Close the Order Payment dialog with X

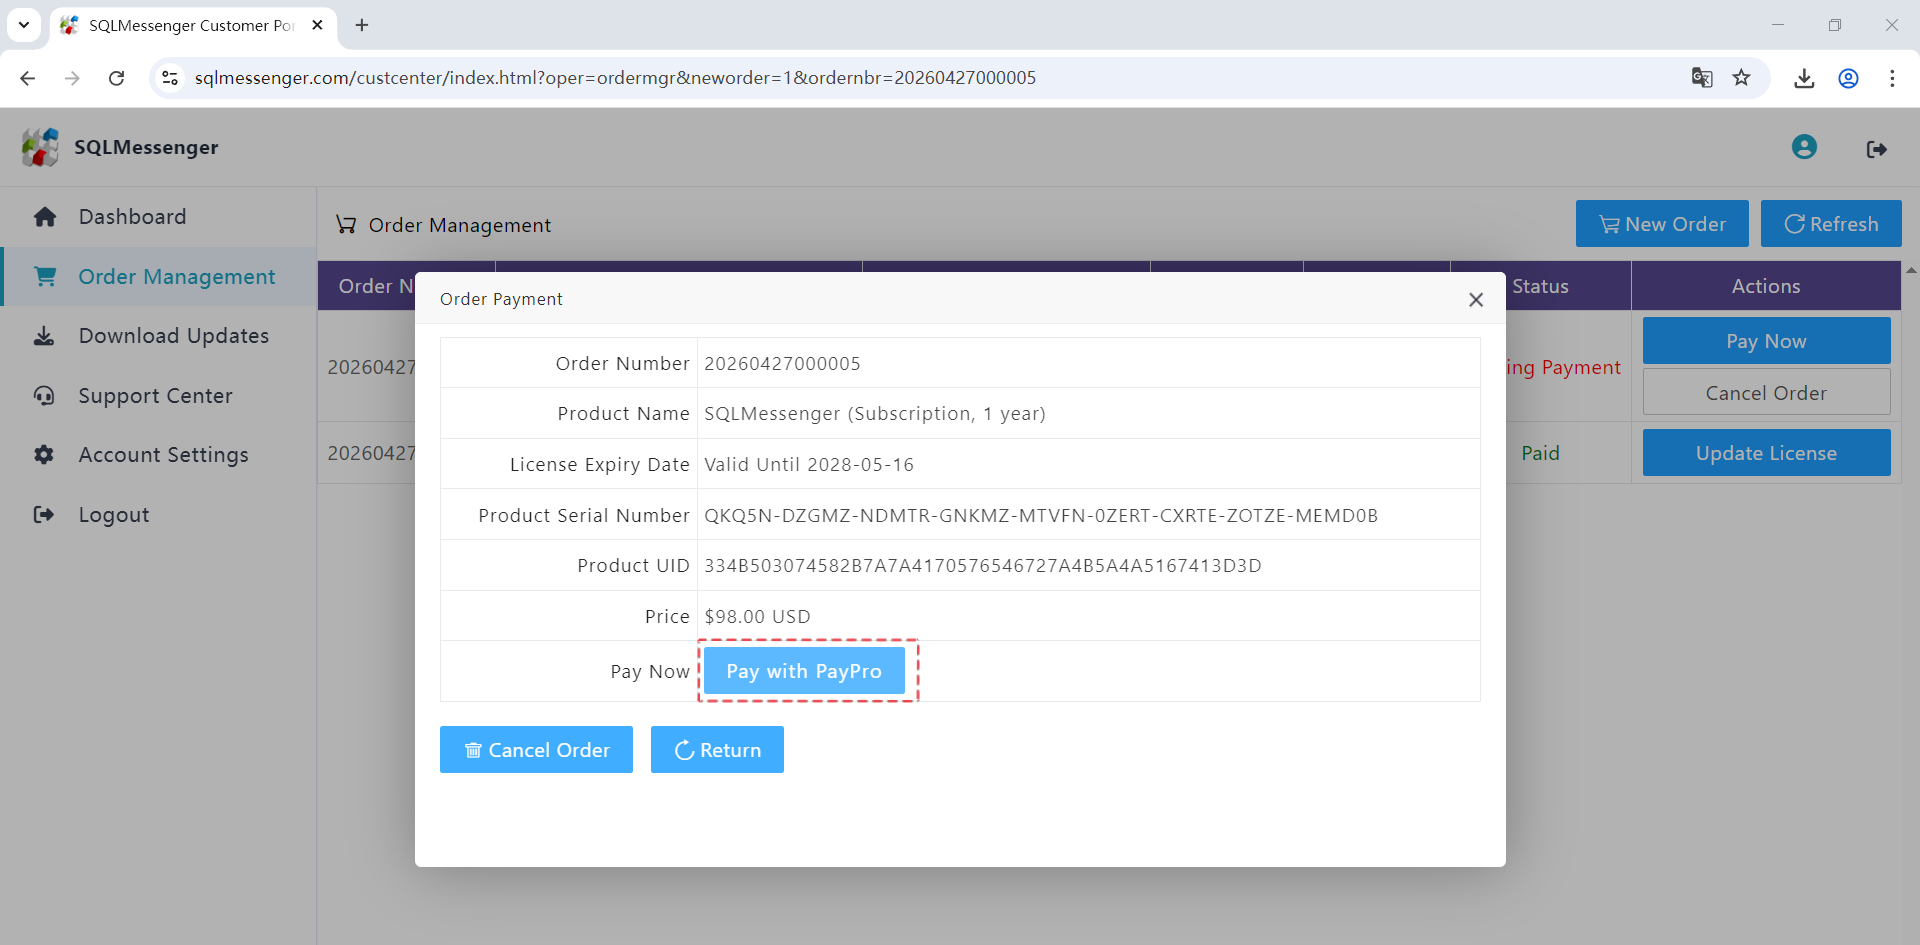1475,300
